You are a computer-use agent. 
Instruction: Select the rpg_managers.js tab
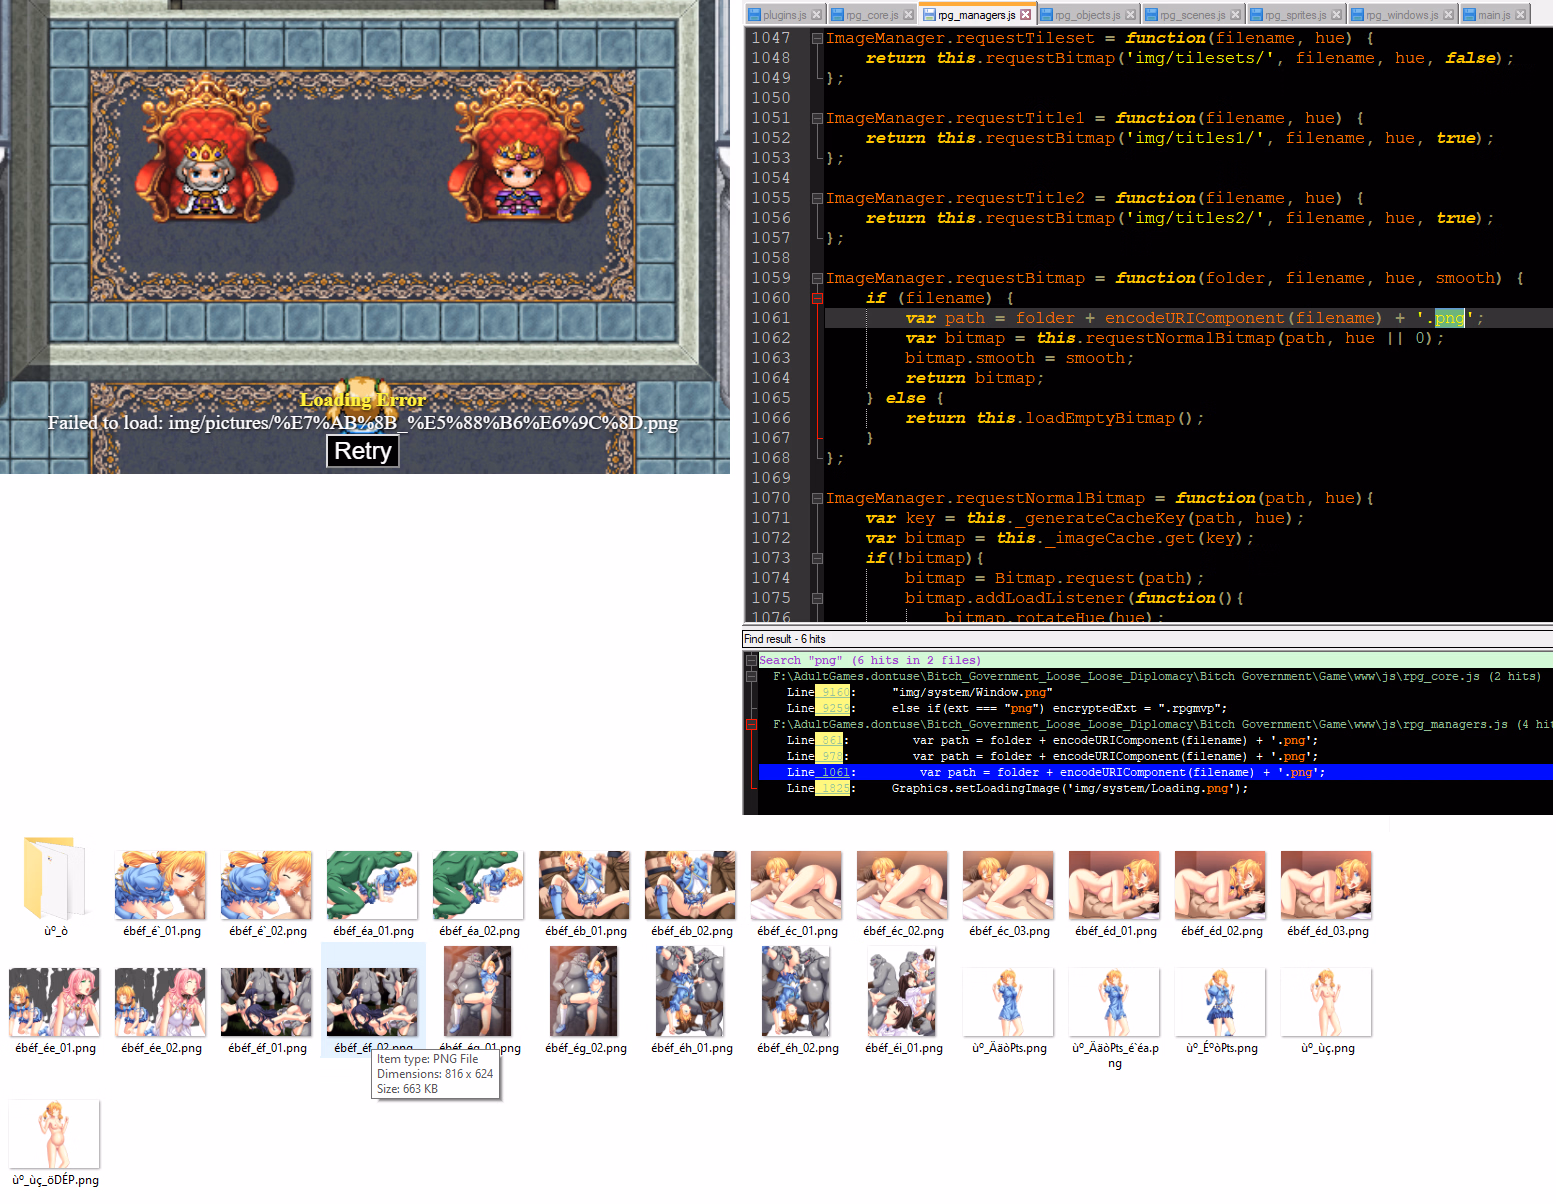976,15
